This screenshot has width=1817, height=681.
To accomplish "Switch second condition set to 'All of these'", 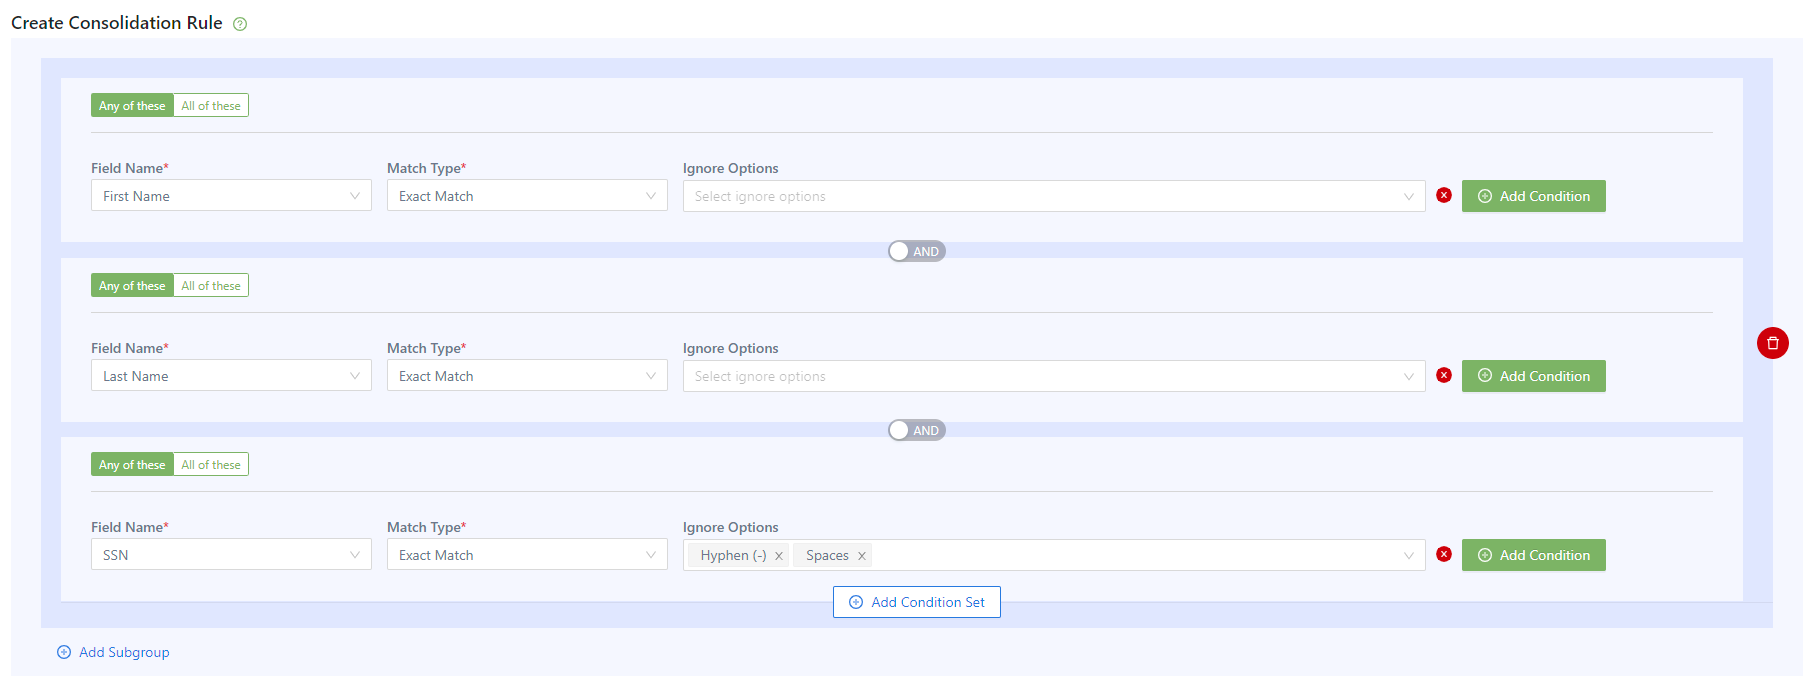I will pyautogui.click(x=211, y=286).
